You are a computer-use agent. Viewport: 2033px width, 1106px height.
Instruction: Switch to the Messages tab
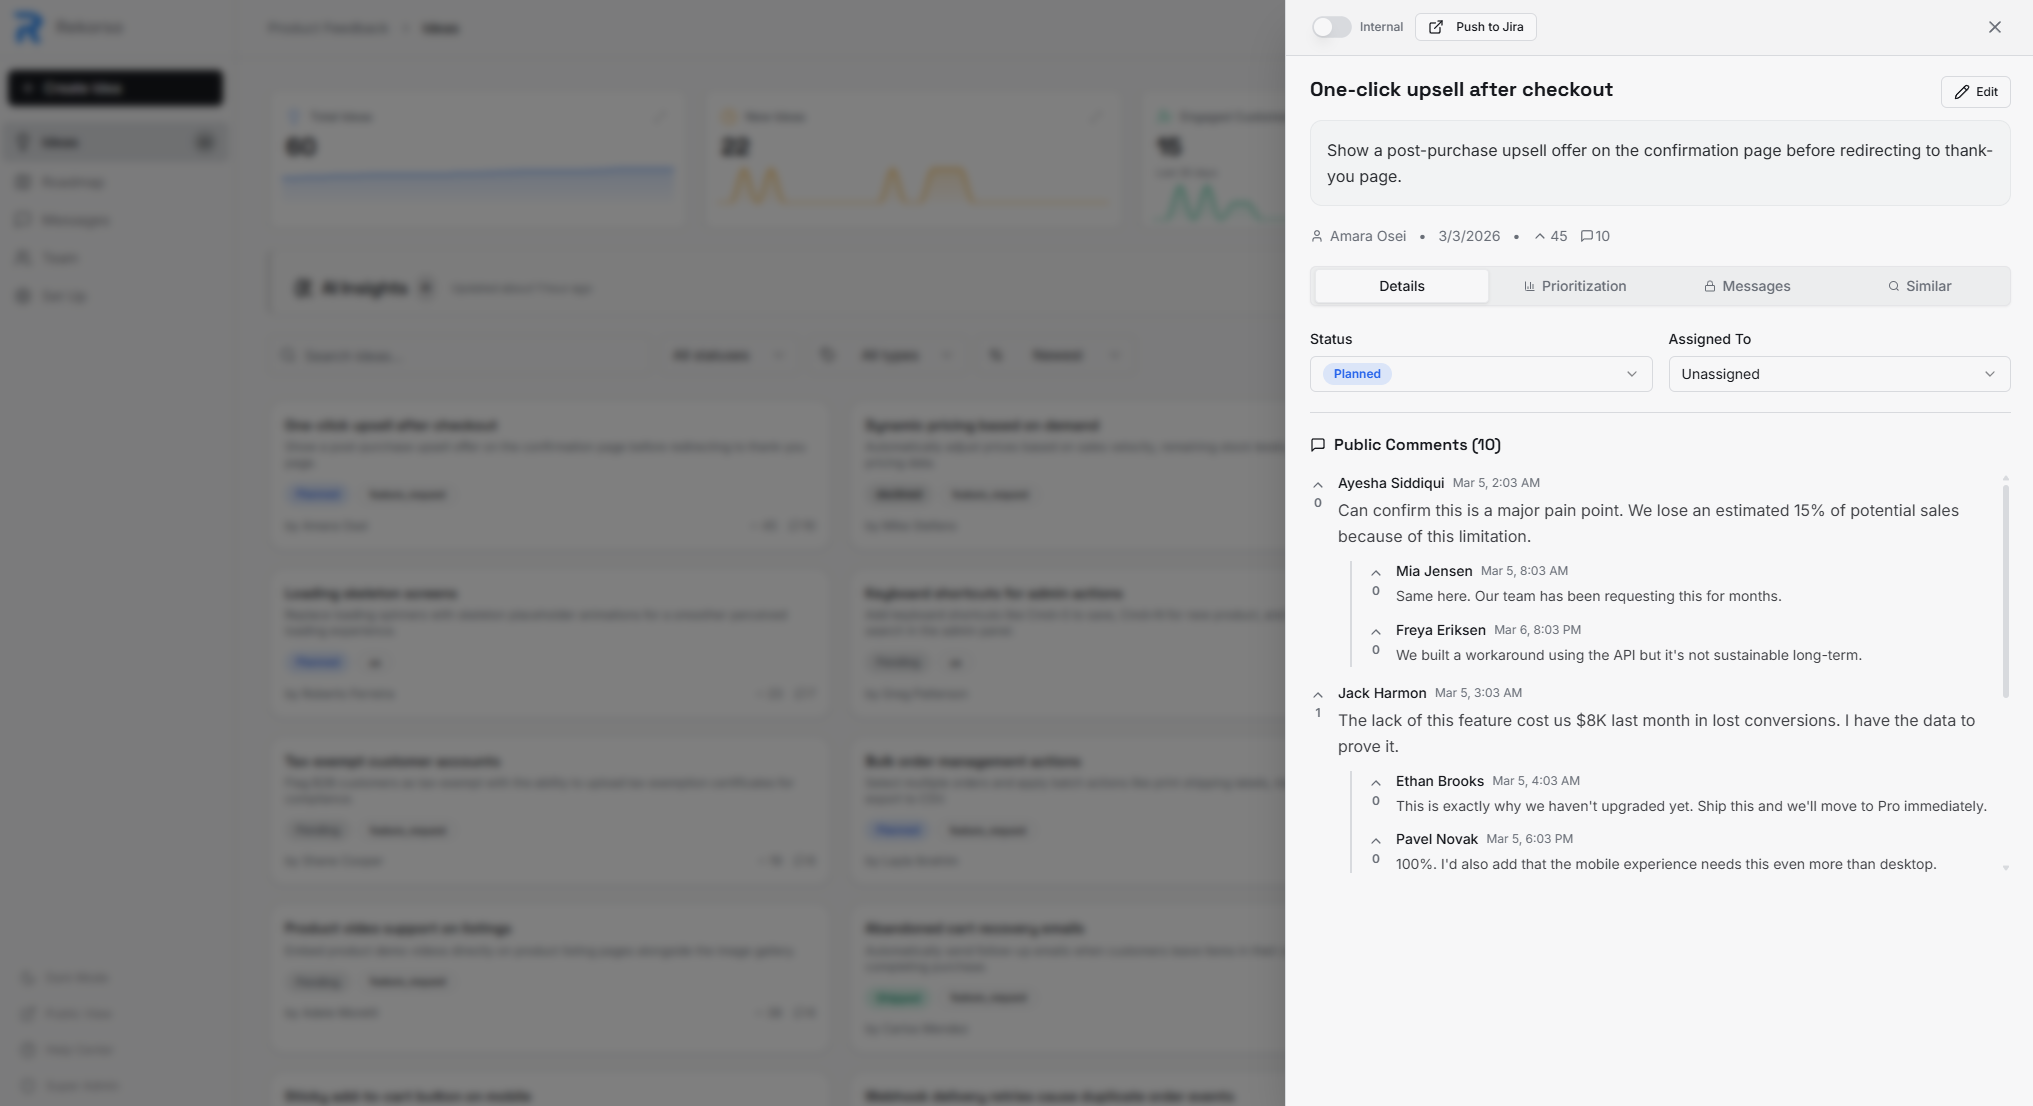1746,286
